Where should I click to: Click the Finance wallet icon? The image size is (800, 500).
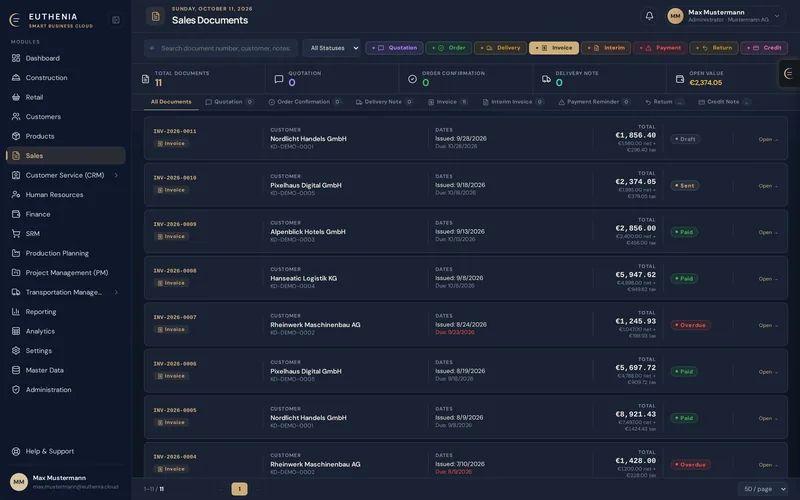(x=16, y=214)
